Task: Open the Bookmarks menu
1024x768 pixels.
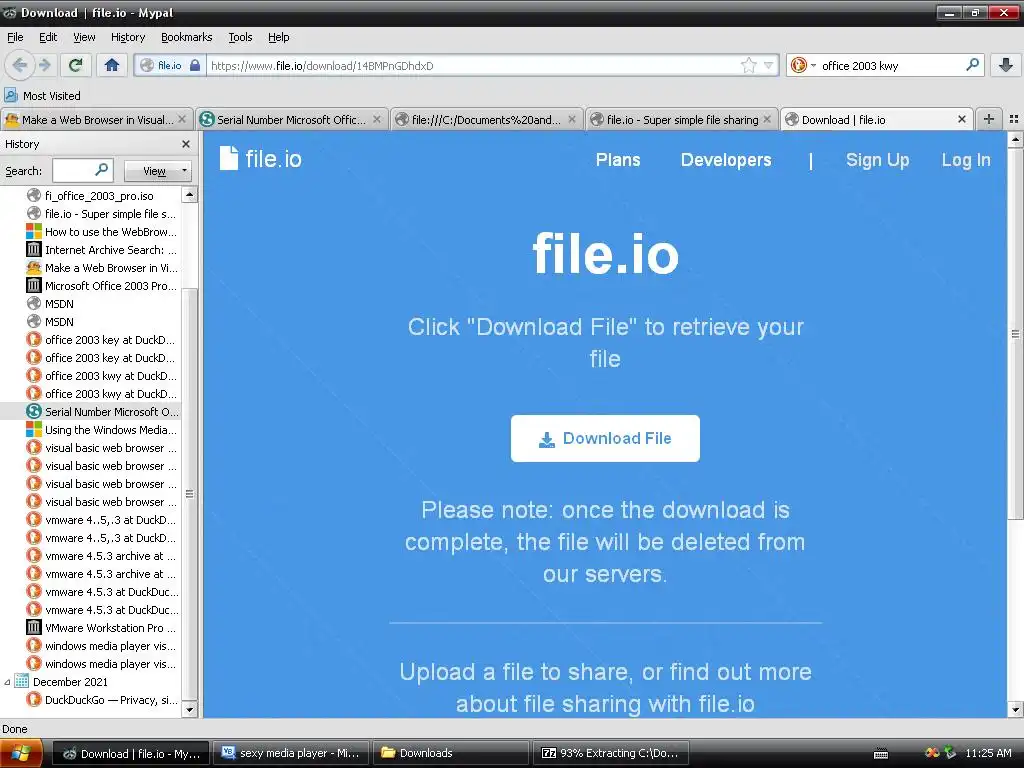Action: pyautogui.click(x=186, y=37)
